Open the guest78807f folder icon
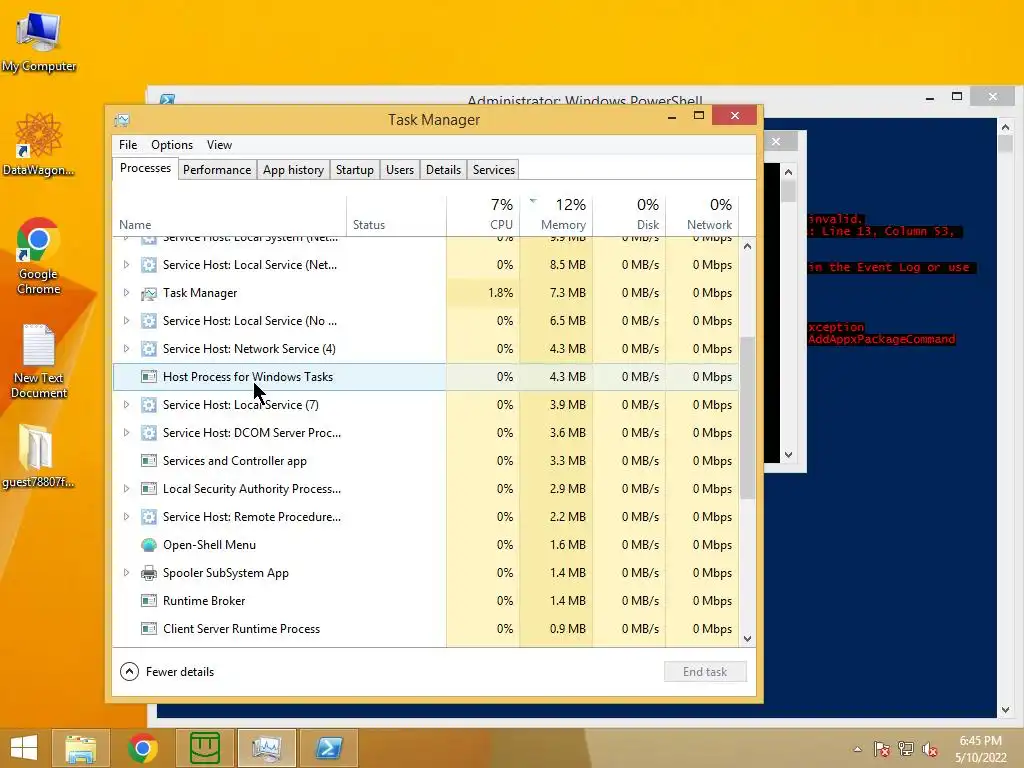 click(38, 456)
